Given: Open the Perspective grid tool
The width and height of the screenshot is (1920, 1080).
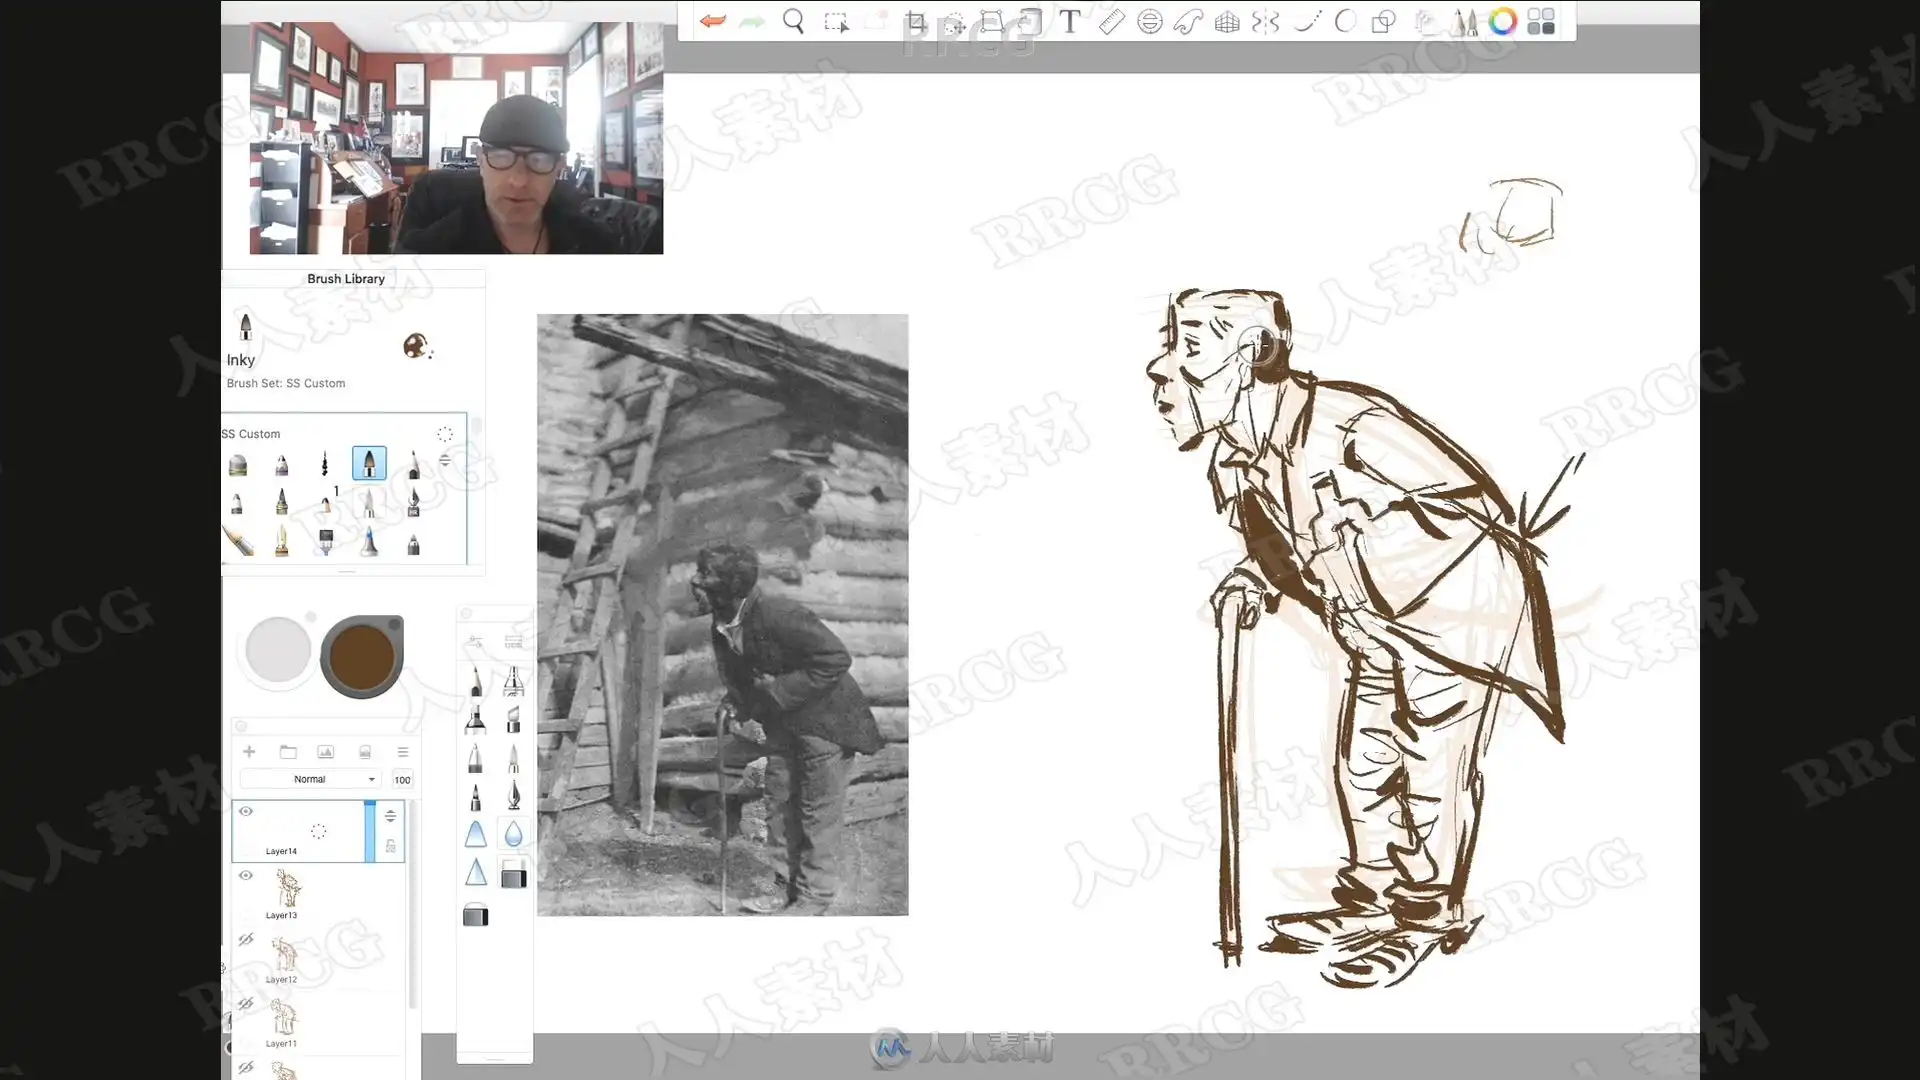Looking at the screenshot, I should (1227, 21).
